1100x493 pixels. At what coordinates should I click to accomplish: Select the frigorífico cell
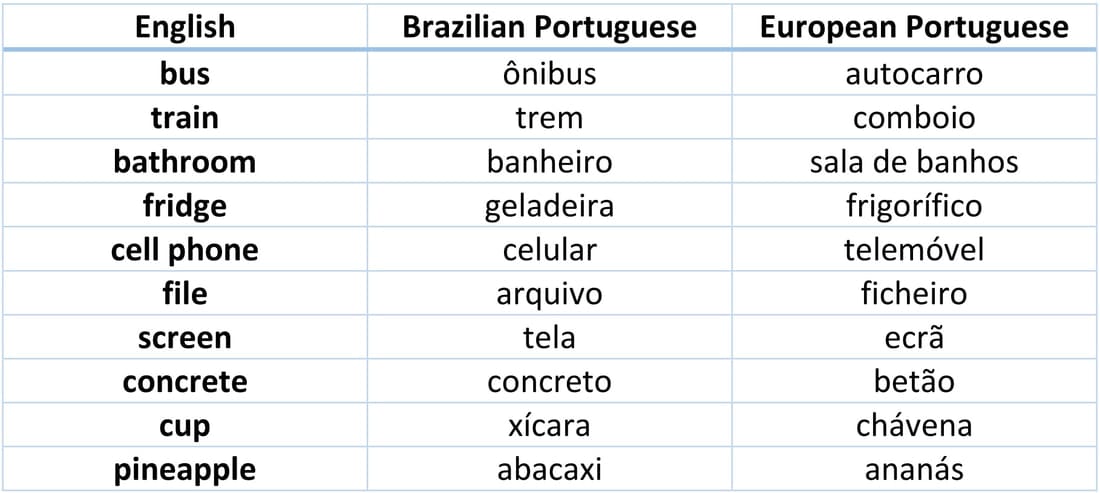pos(914,206)
